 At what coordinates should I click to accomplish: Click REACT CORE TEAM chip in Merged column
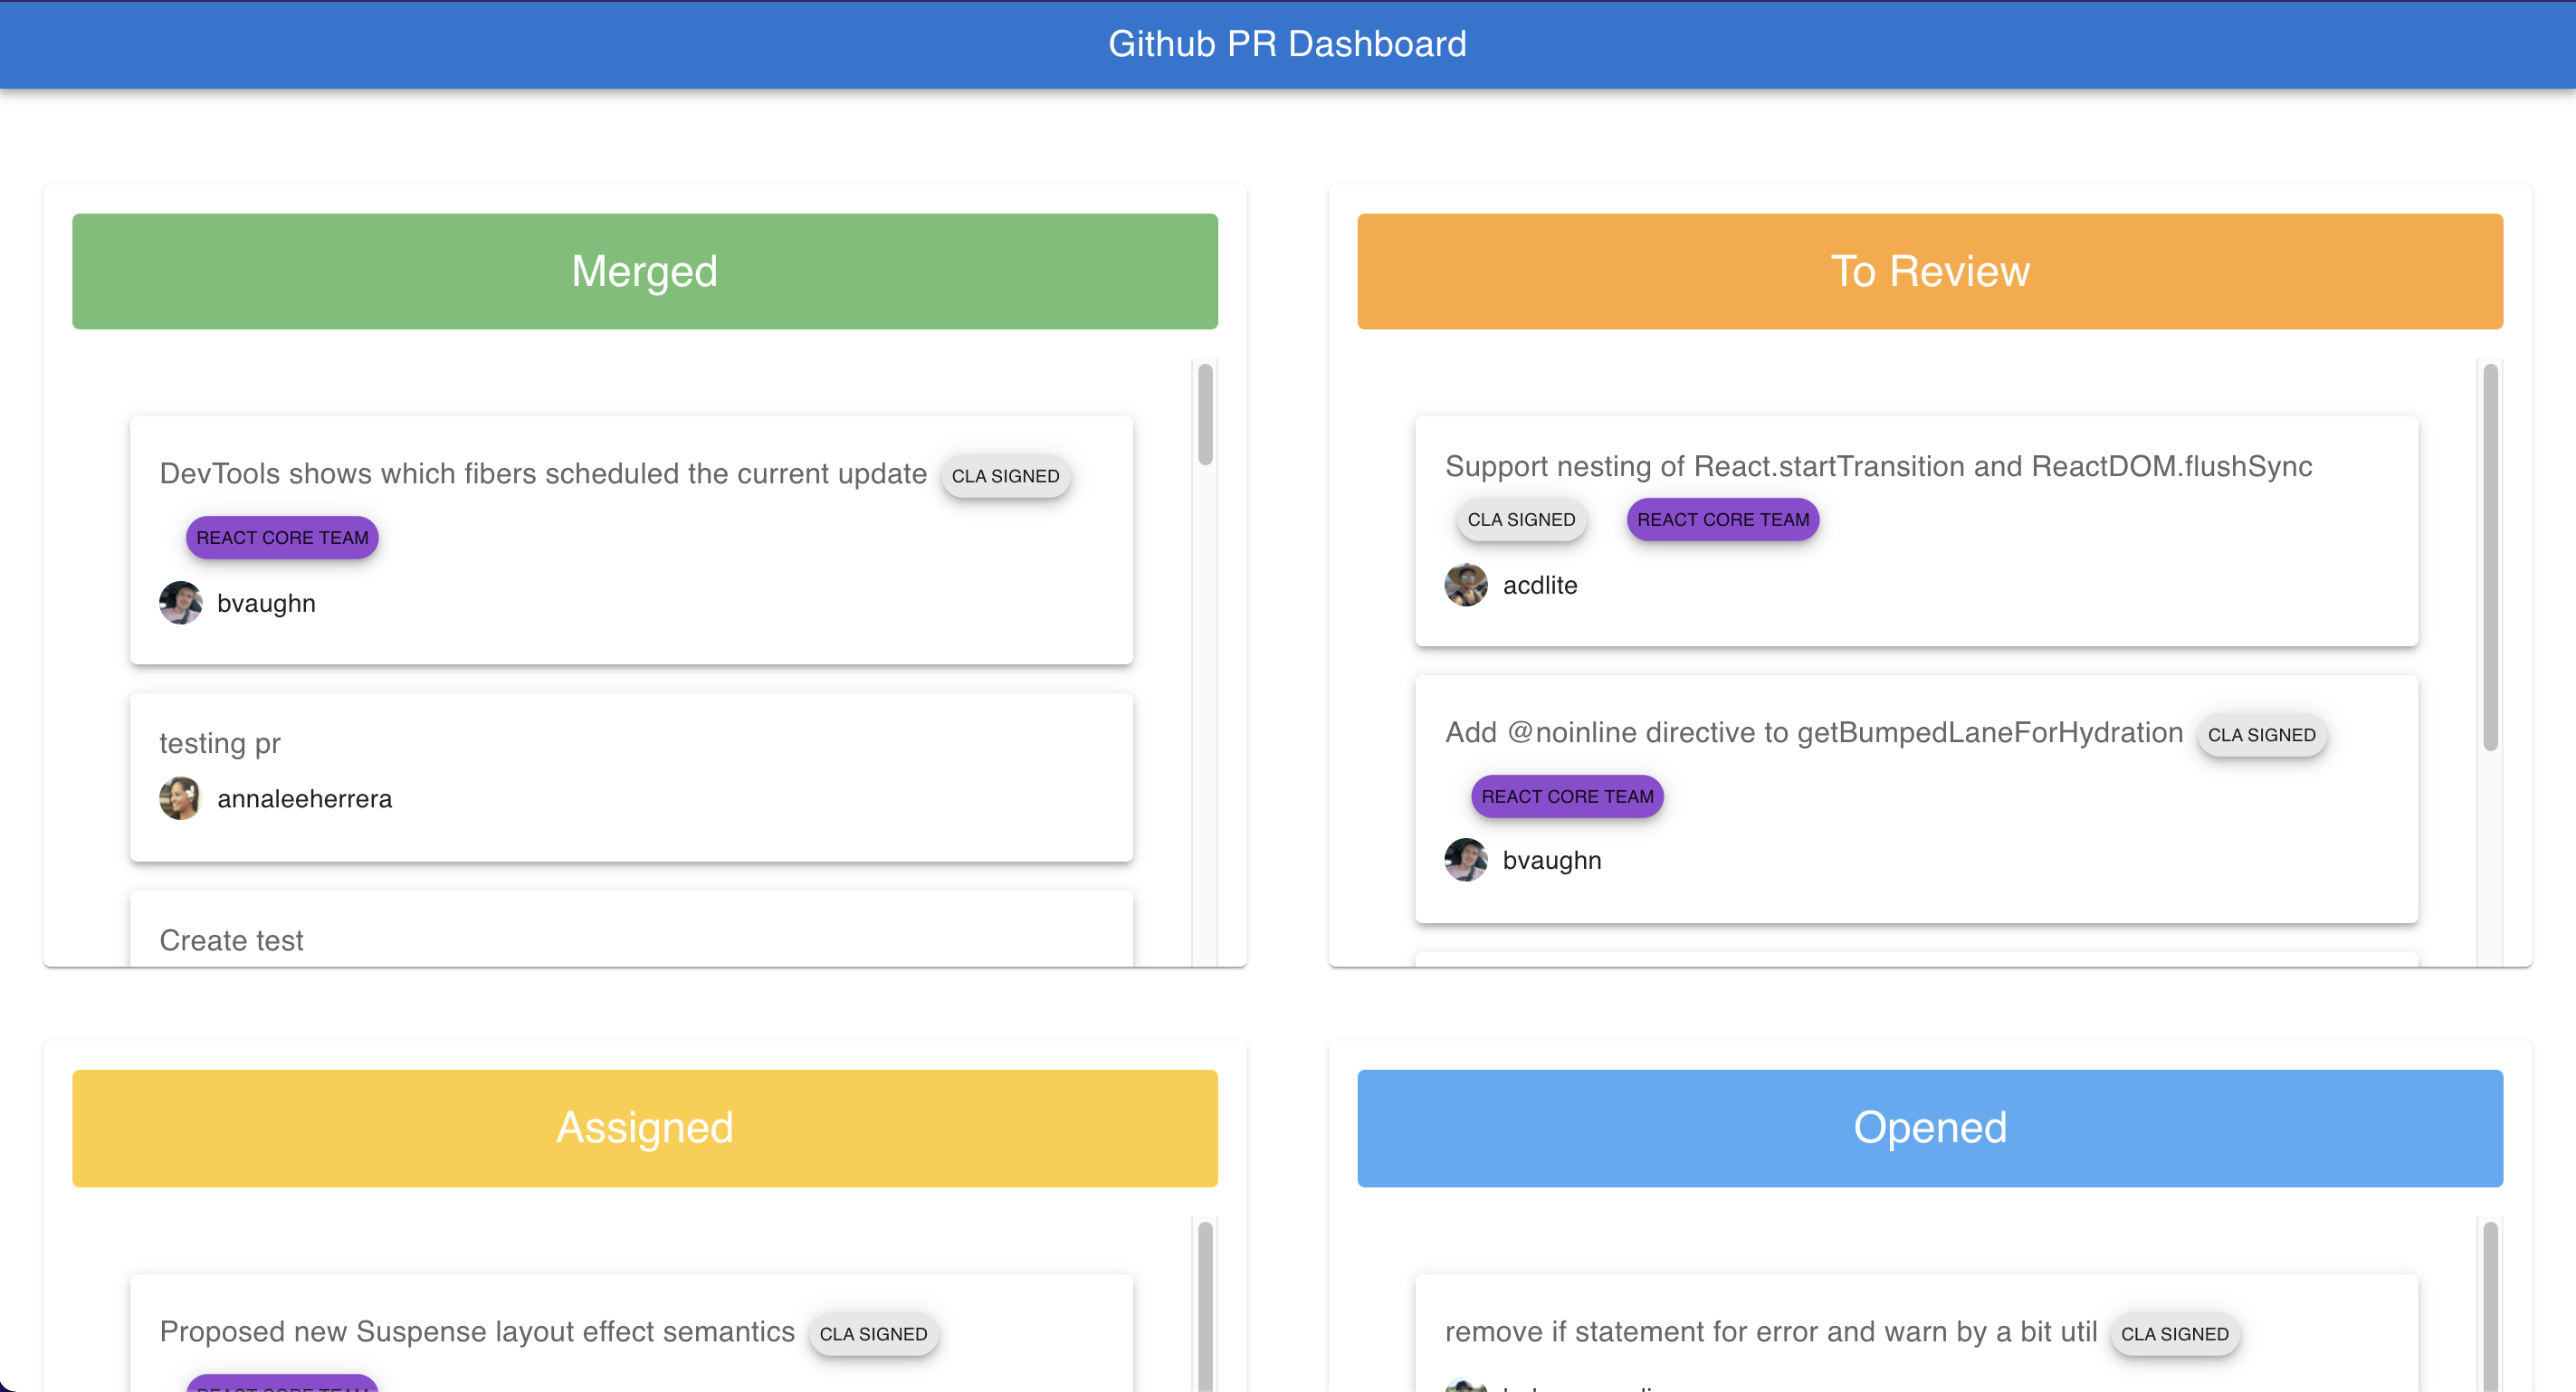pyautogui.click(x=282, y=538)
